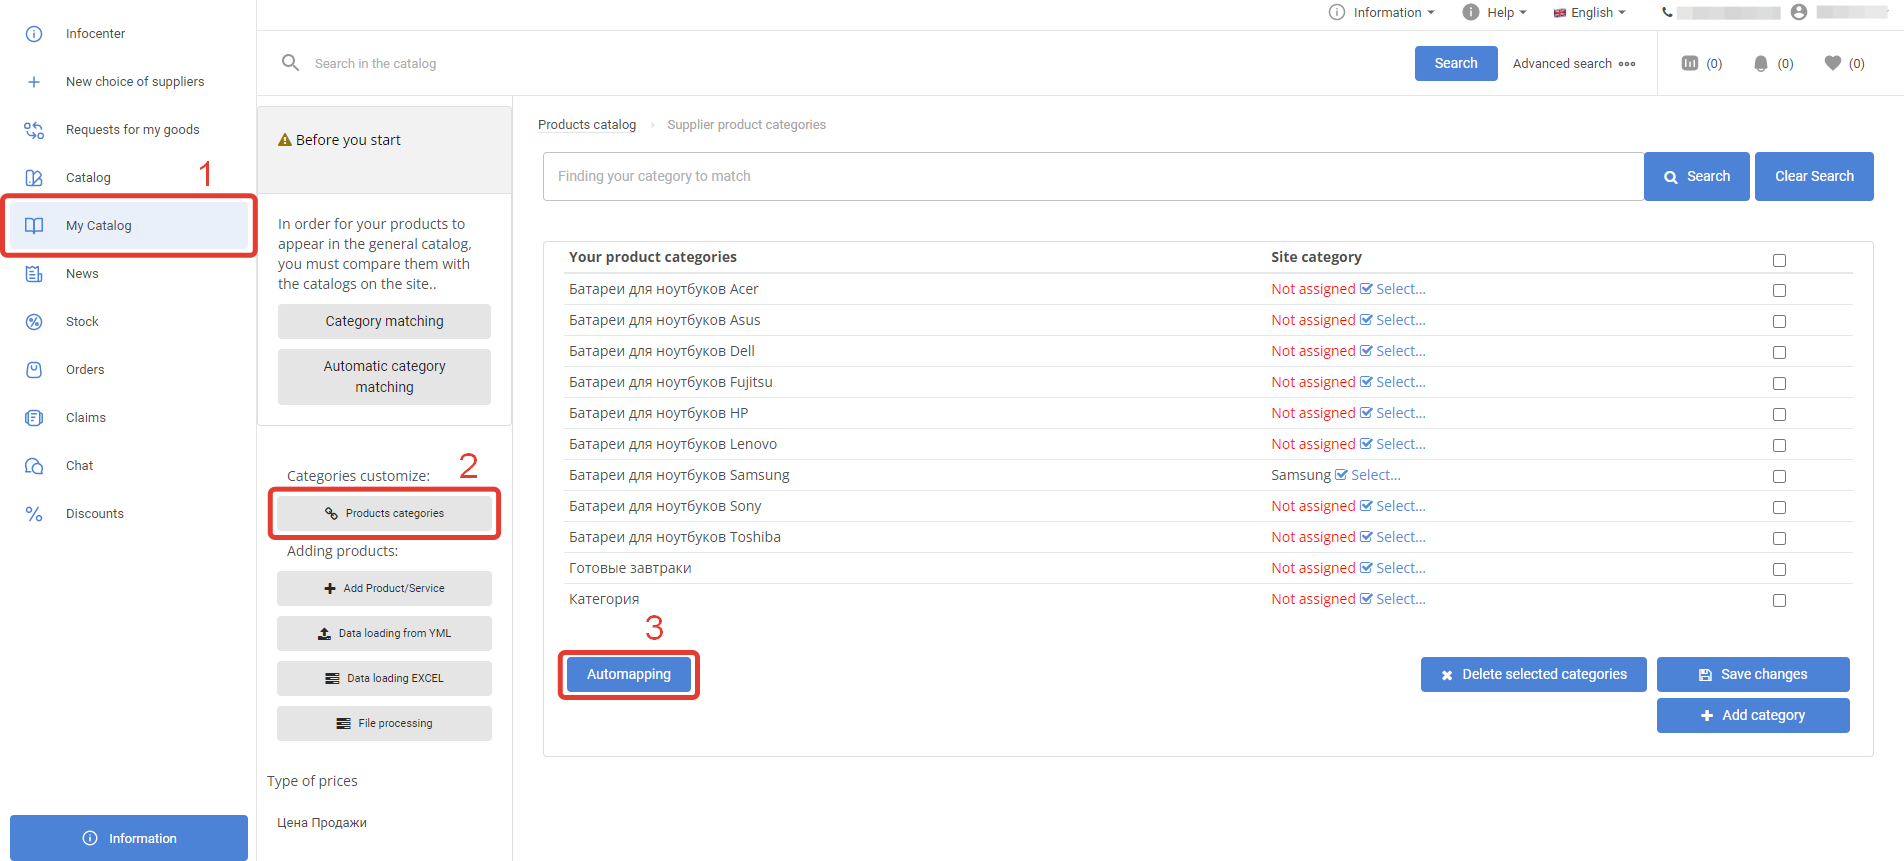Open Claims from the sidebar menu

[x=85, y=418]
